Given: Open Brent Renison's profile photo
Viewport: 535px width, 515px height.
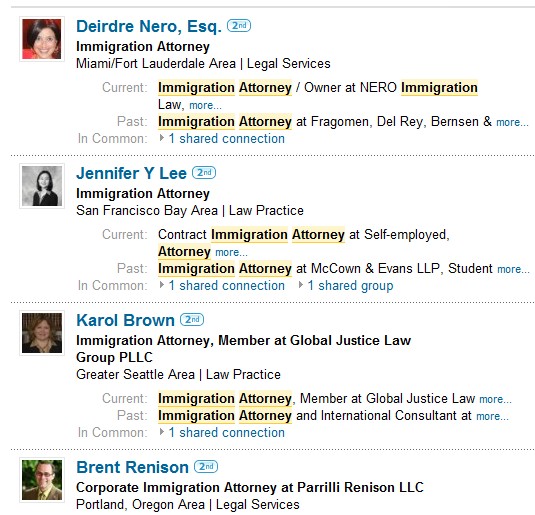Looking at the screenshot, I should (42, 480).
